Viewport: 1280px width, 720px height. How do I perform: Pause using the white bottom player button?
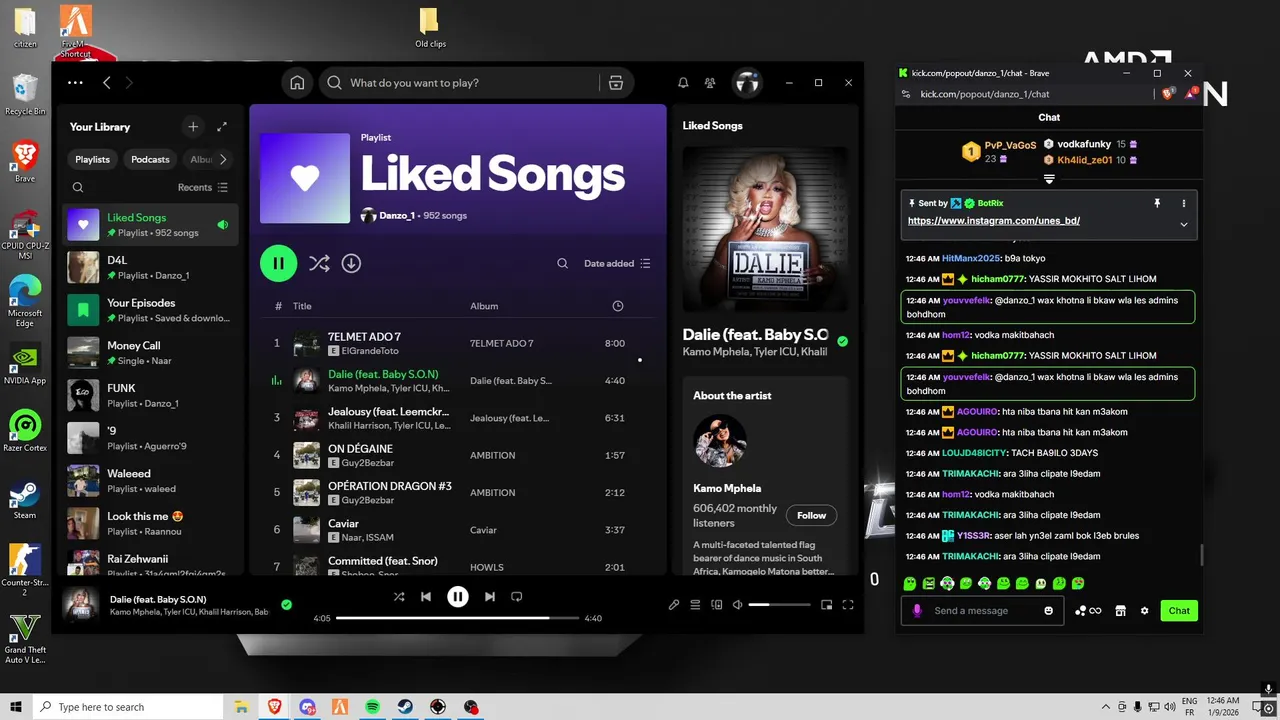point(458,597)
